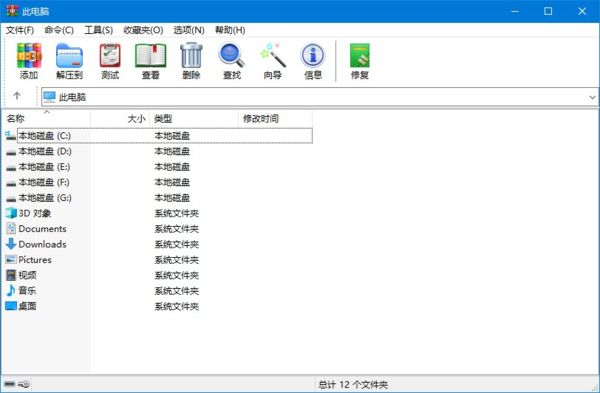Image resolution: width=600 pixels, height=393 pixels.
Task: Click the Find (查找) magnifier icon
Action: [232, 56]
